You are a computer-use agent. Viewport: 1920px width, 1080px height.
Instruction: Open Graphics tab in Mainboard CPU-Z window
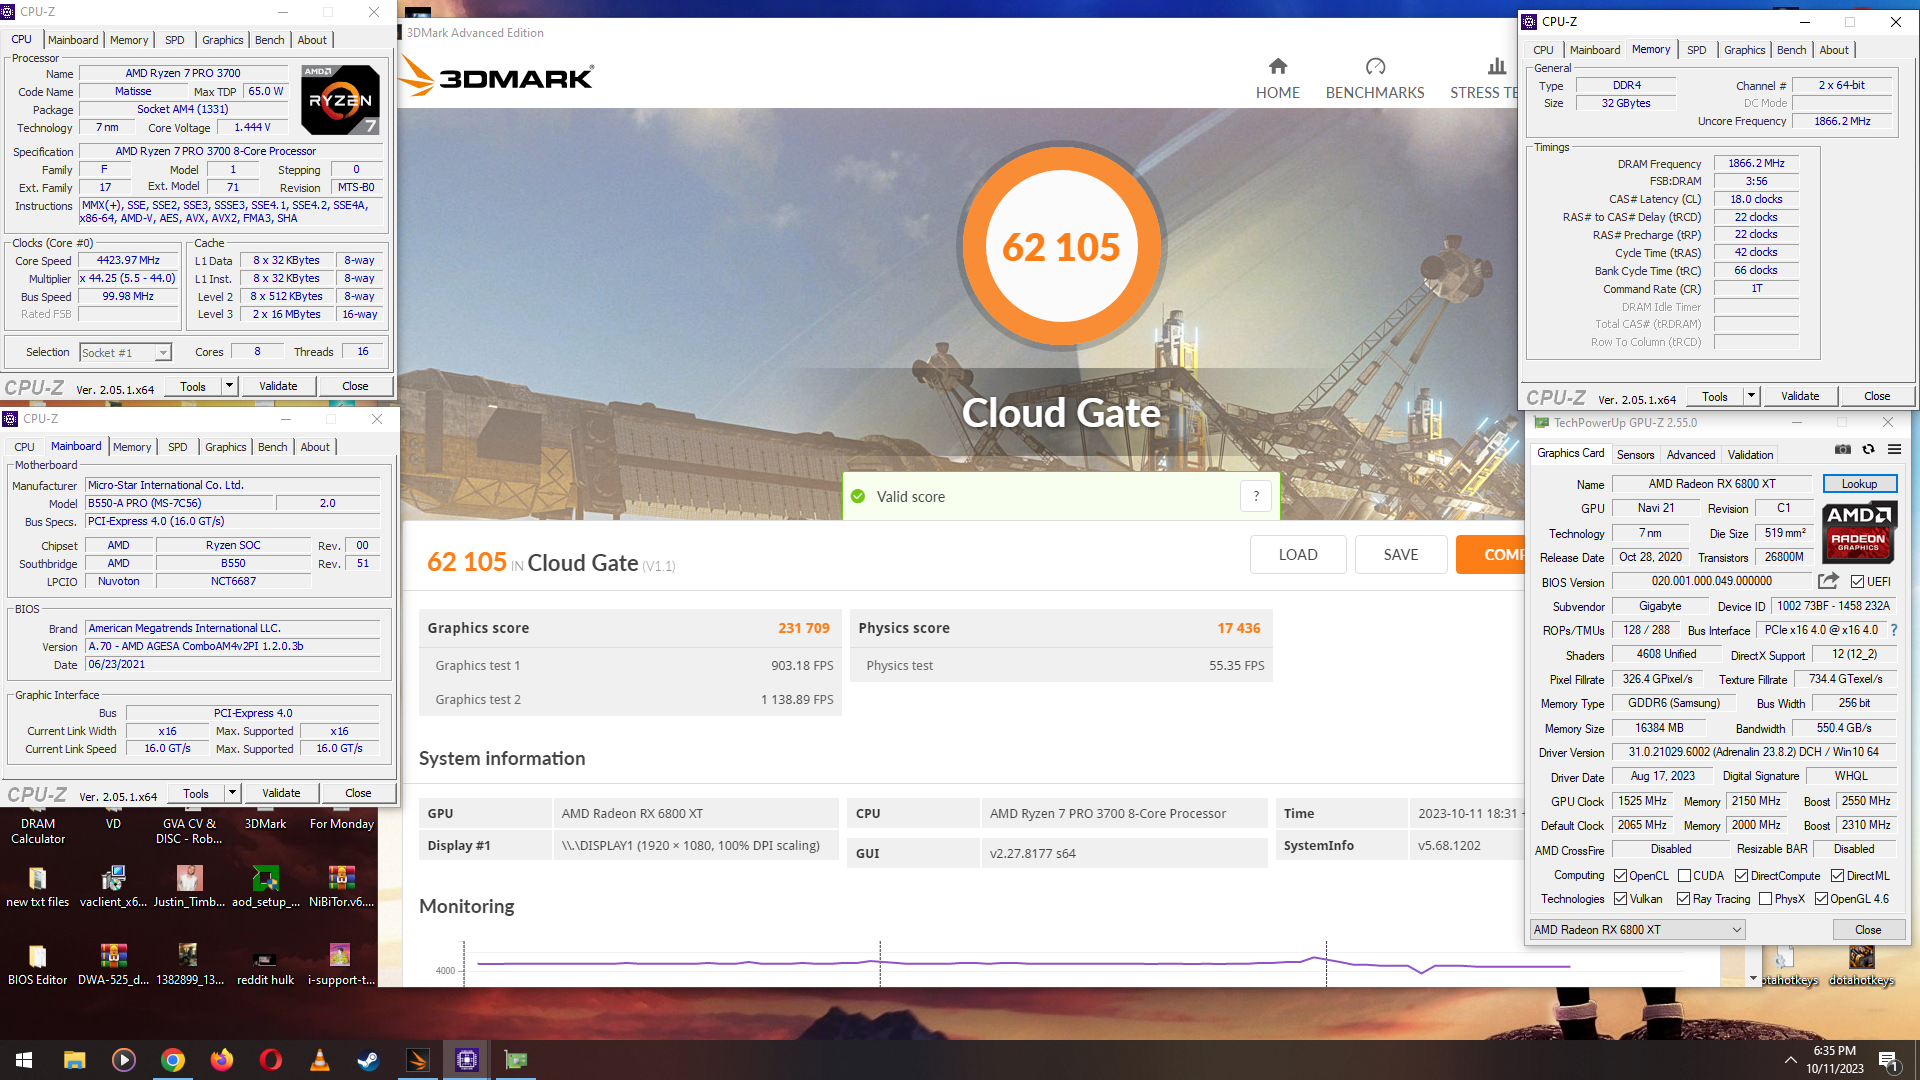(x=225, y=447)
